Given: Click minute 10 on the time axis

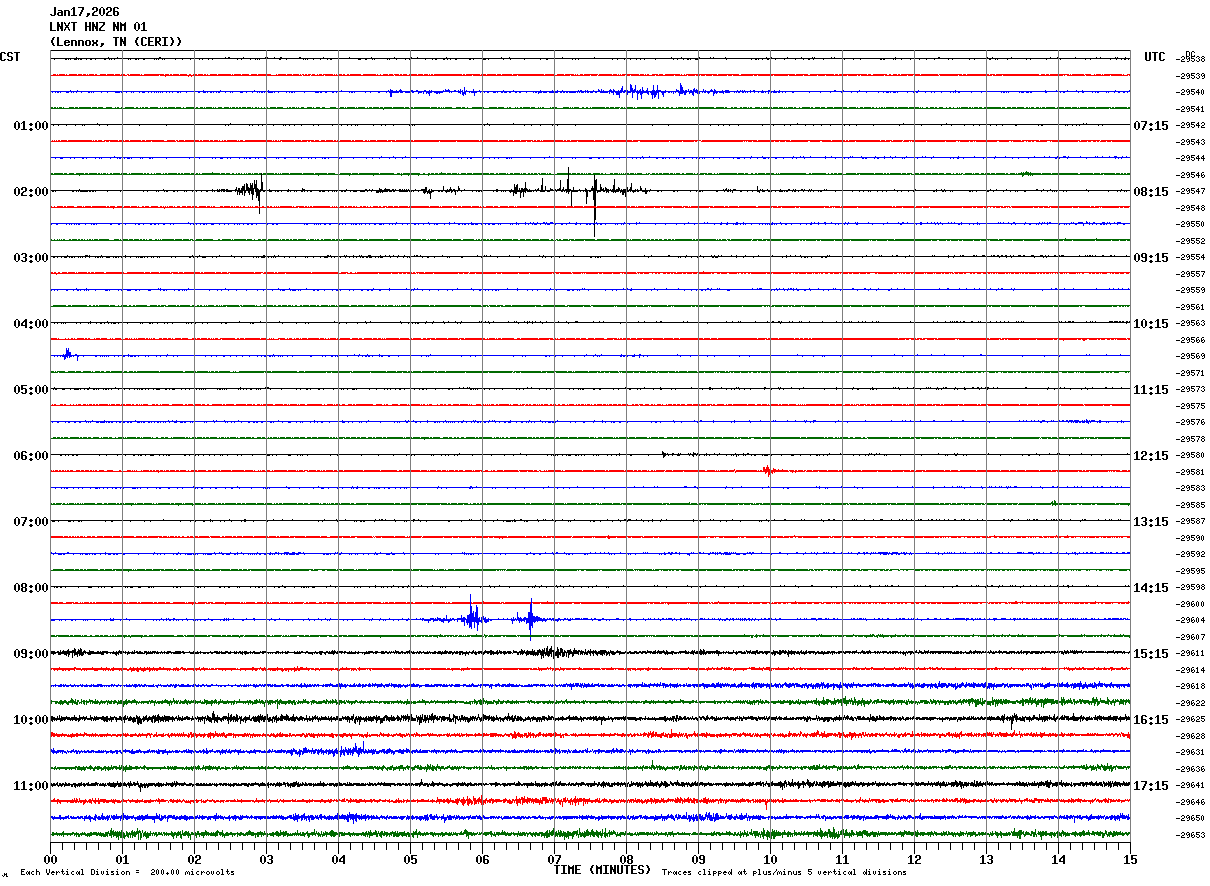Looking at the screenshot, I should tap(771, 859).
